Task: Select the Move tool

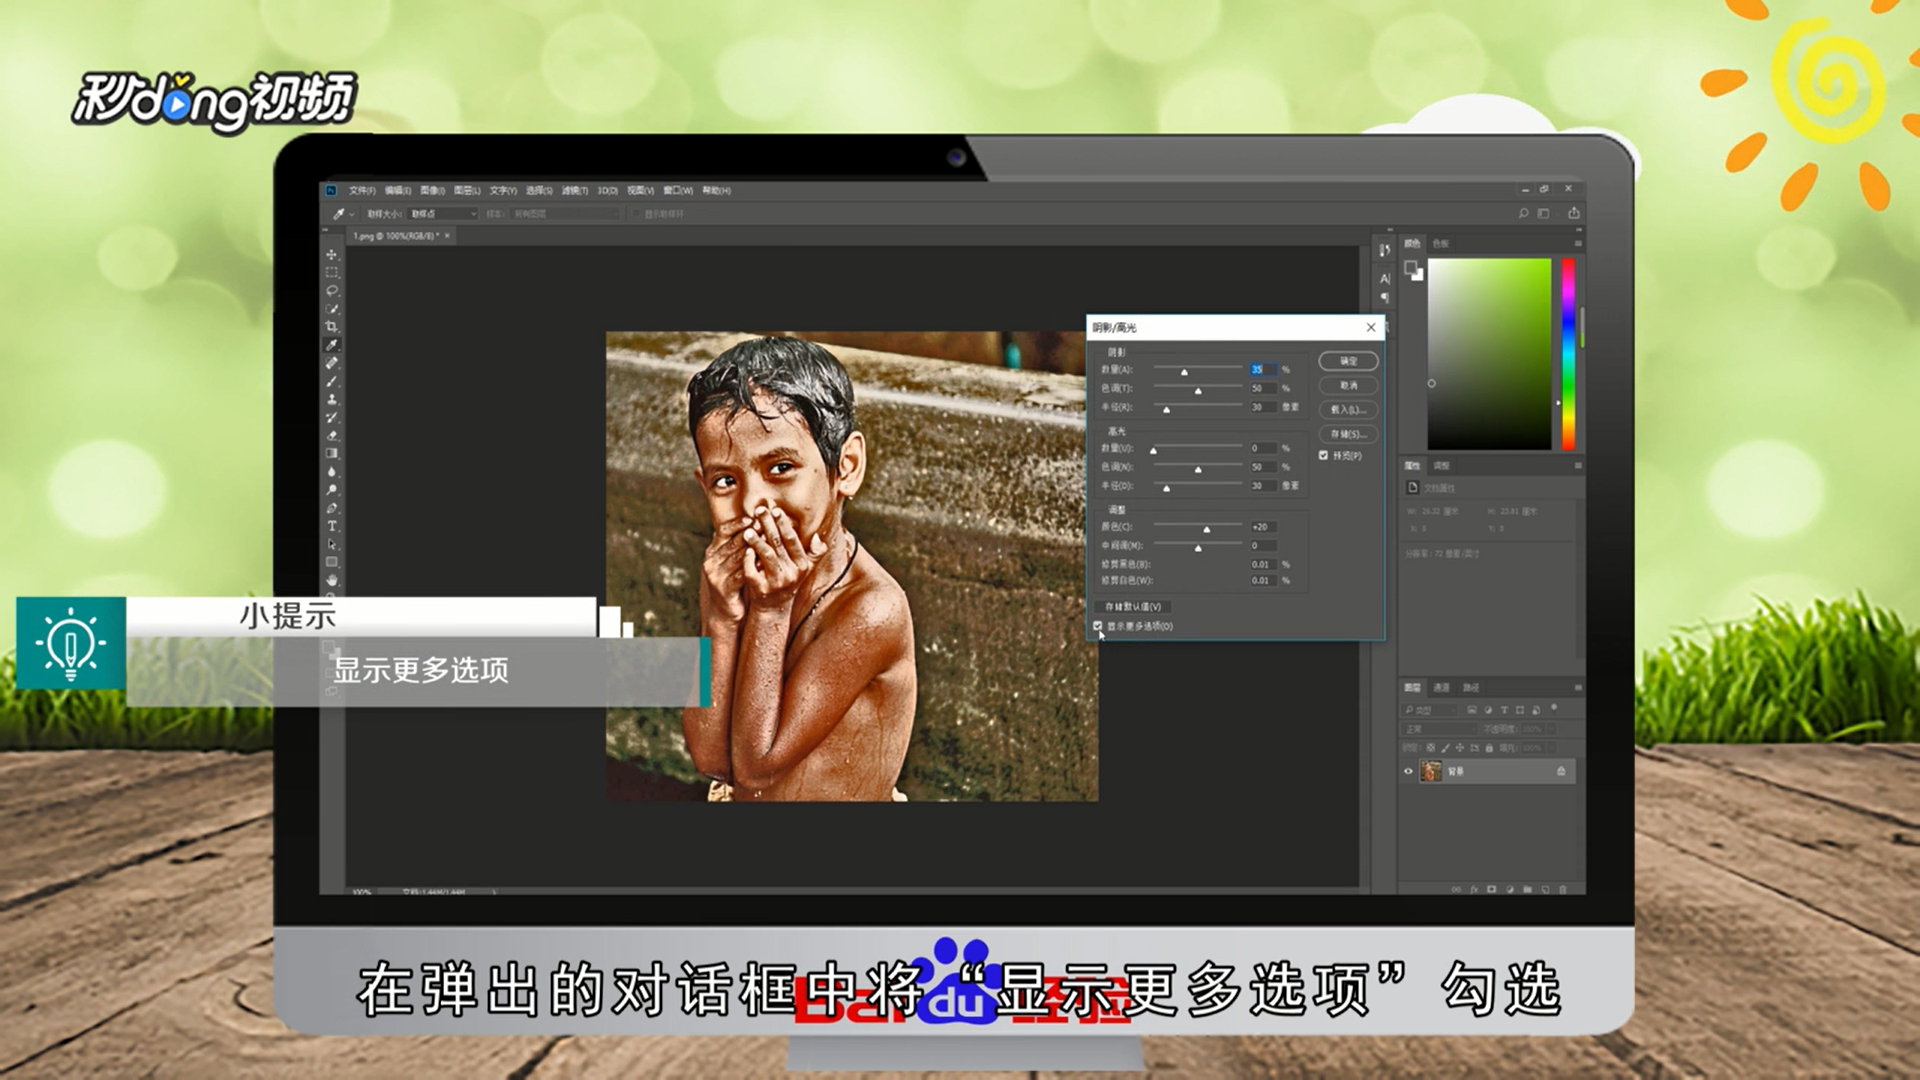Action: point(332,255)
